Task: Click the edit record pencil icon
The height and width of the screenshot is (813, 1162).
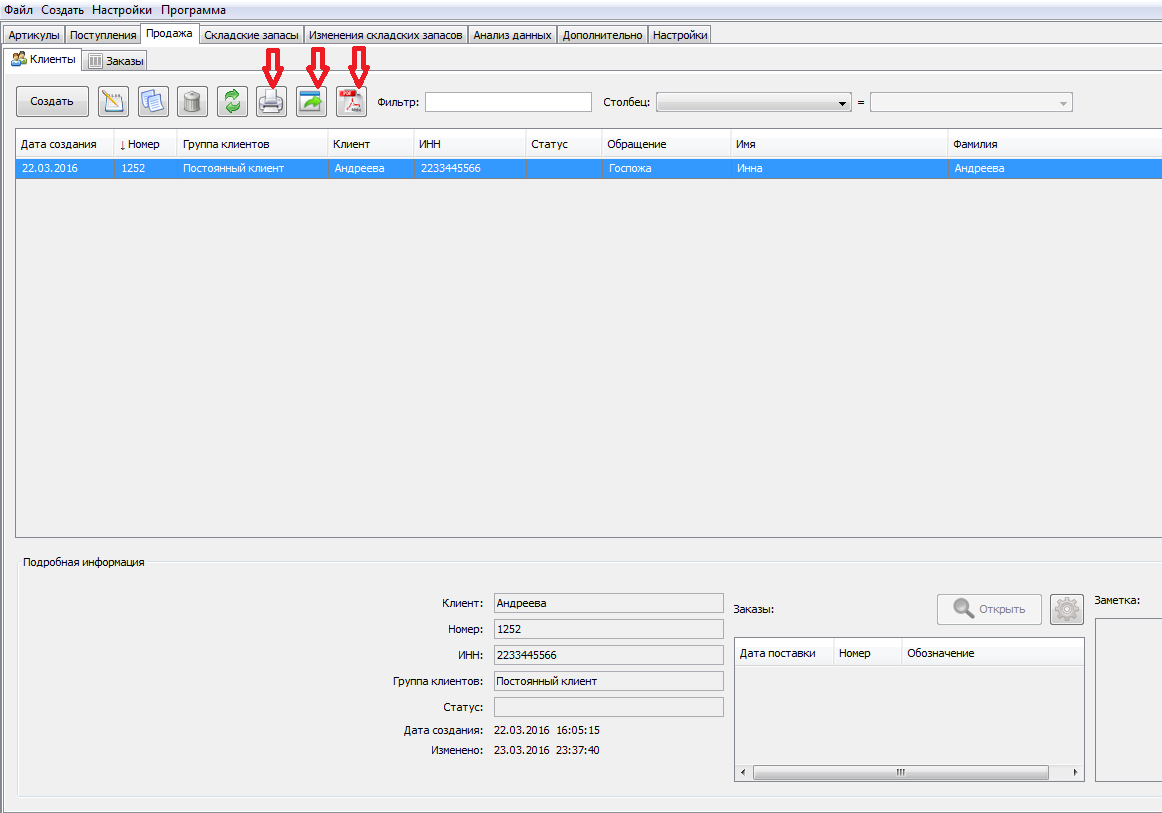Action: [113, 102]
